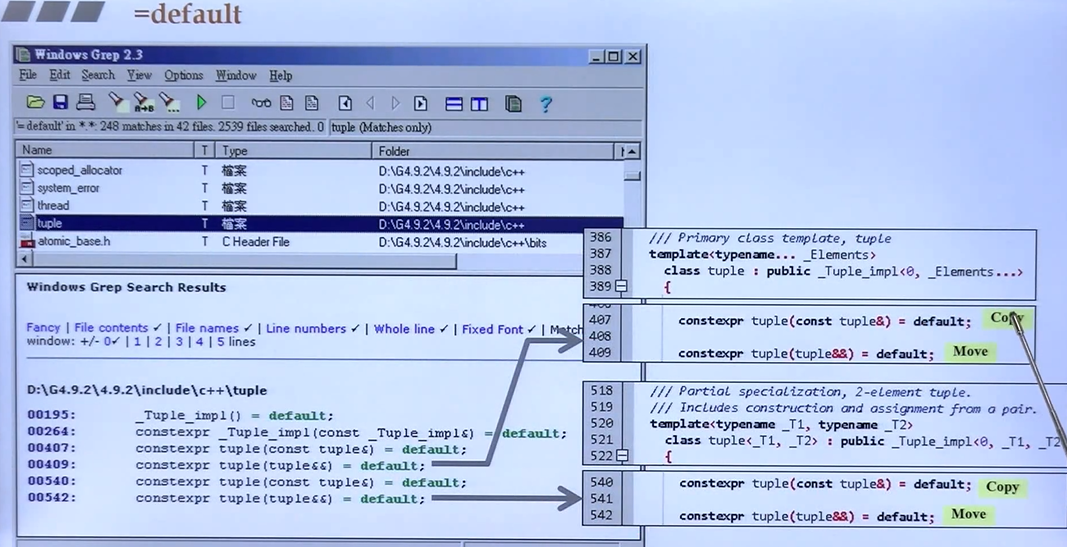This screenshot has width=1067, height=547.
Task: Open the File menu
Action: click(28, 75)
